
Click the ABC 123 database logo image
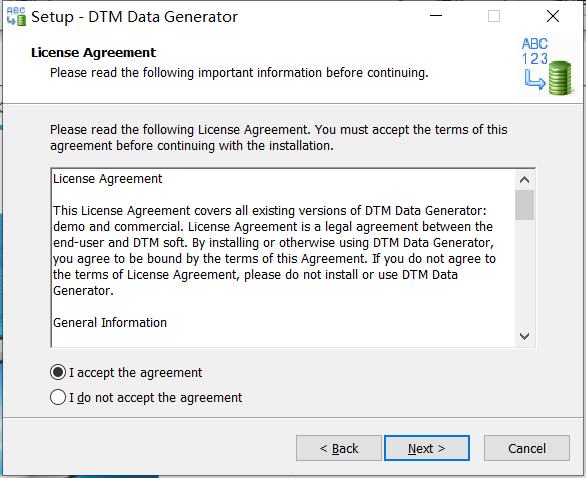click(x=547, y=67)
